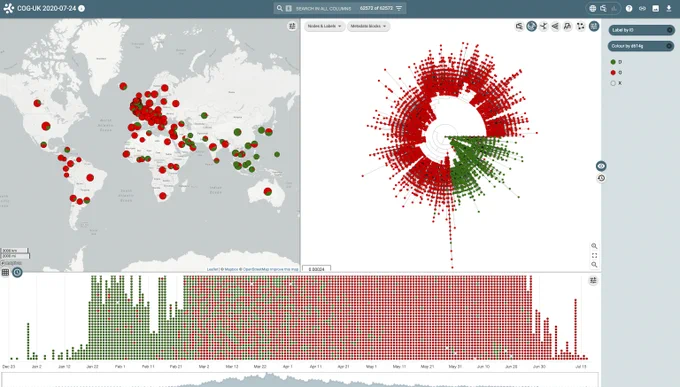This screenshot has height=387, width=680.
Task: Select the radial tree layout icon
Action: pos(543,26)
